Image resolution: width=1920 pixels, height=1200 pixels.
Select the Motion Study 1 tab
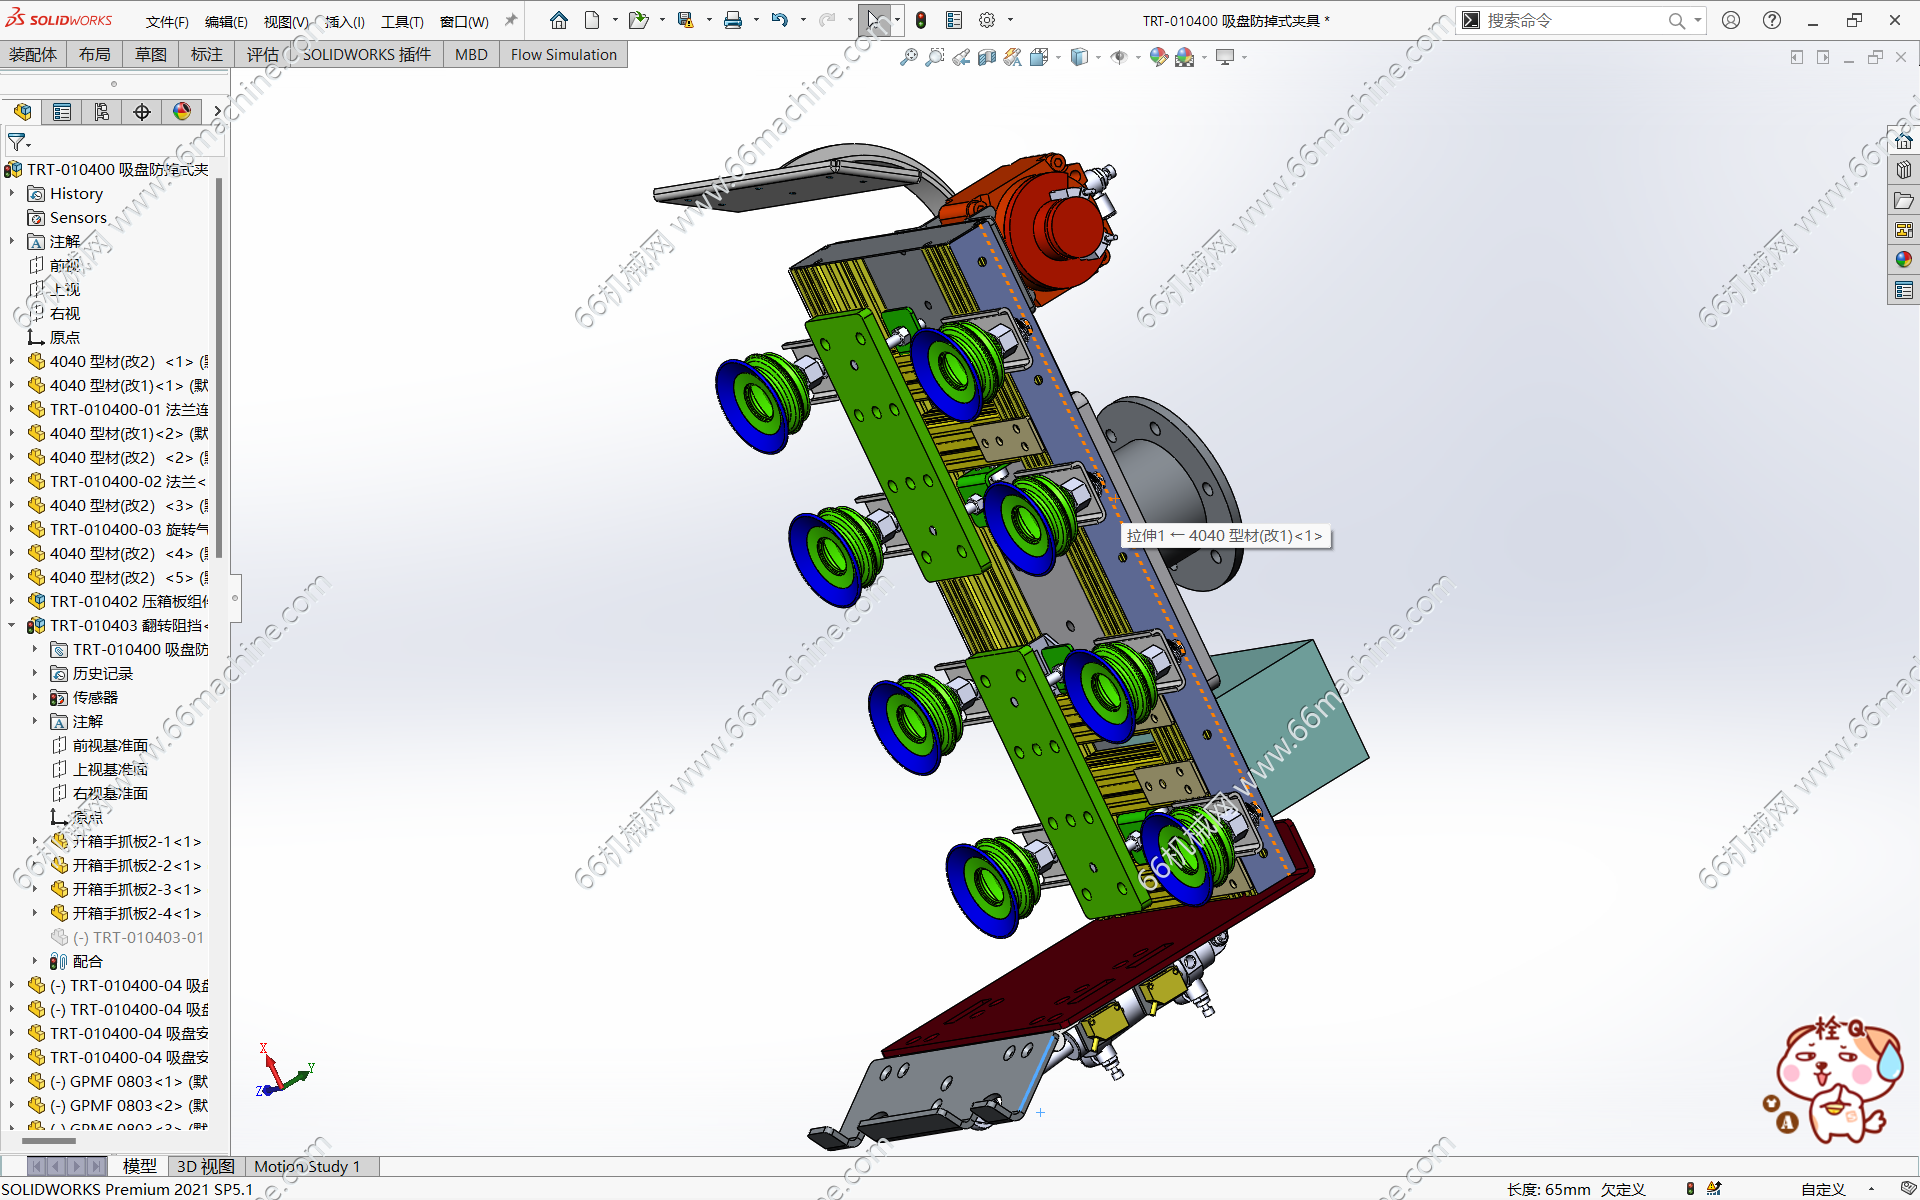[307, 1166]
